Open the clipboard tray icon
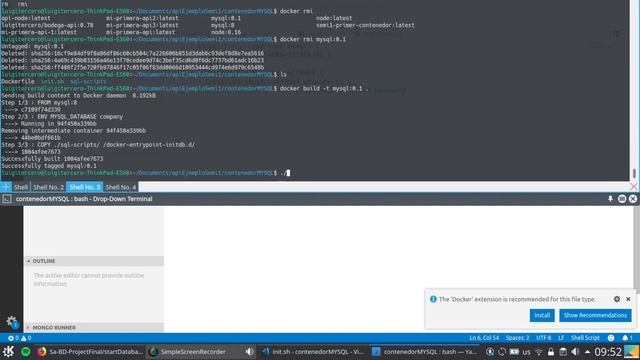 (x=563, y=352)
